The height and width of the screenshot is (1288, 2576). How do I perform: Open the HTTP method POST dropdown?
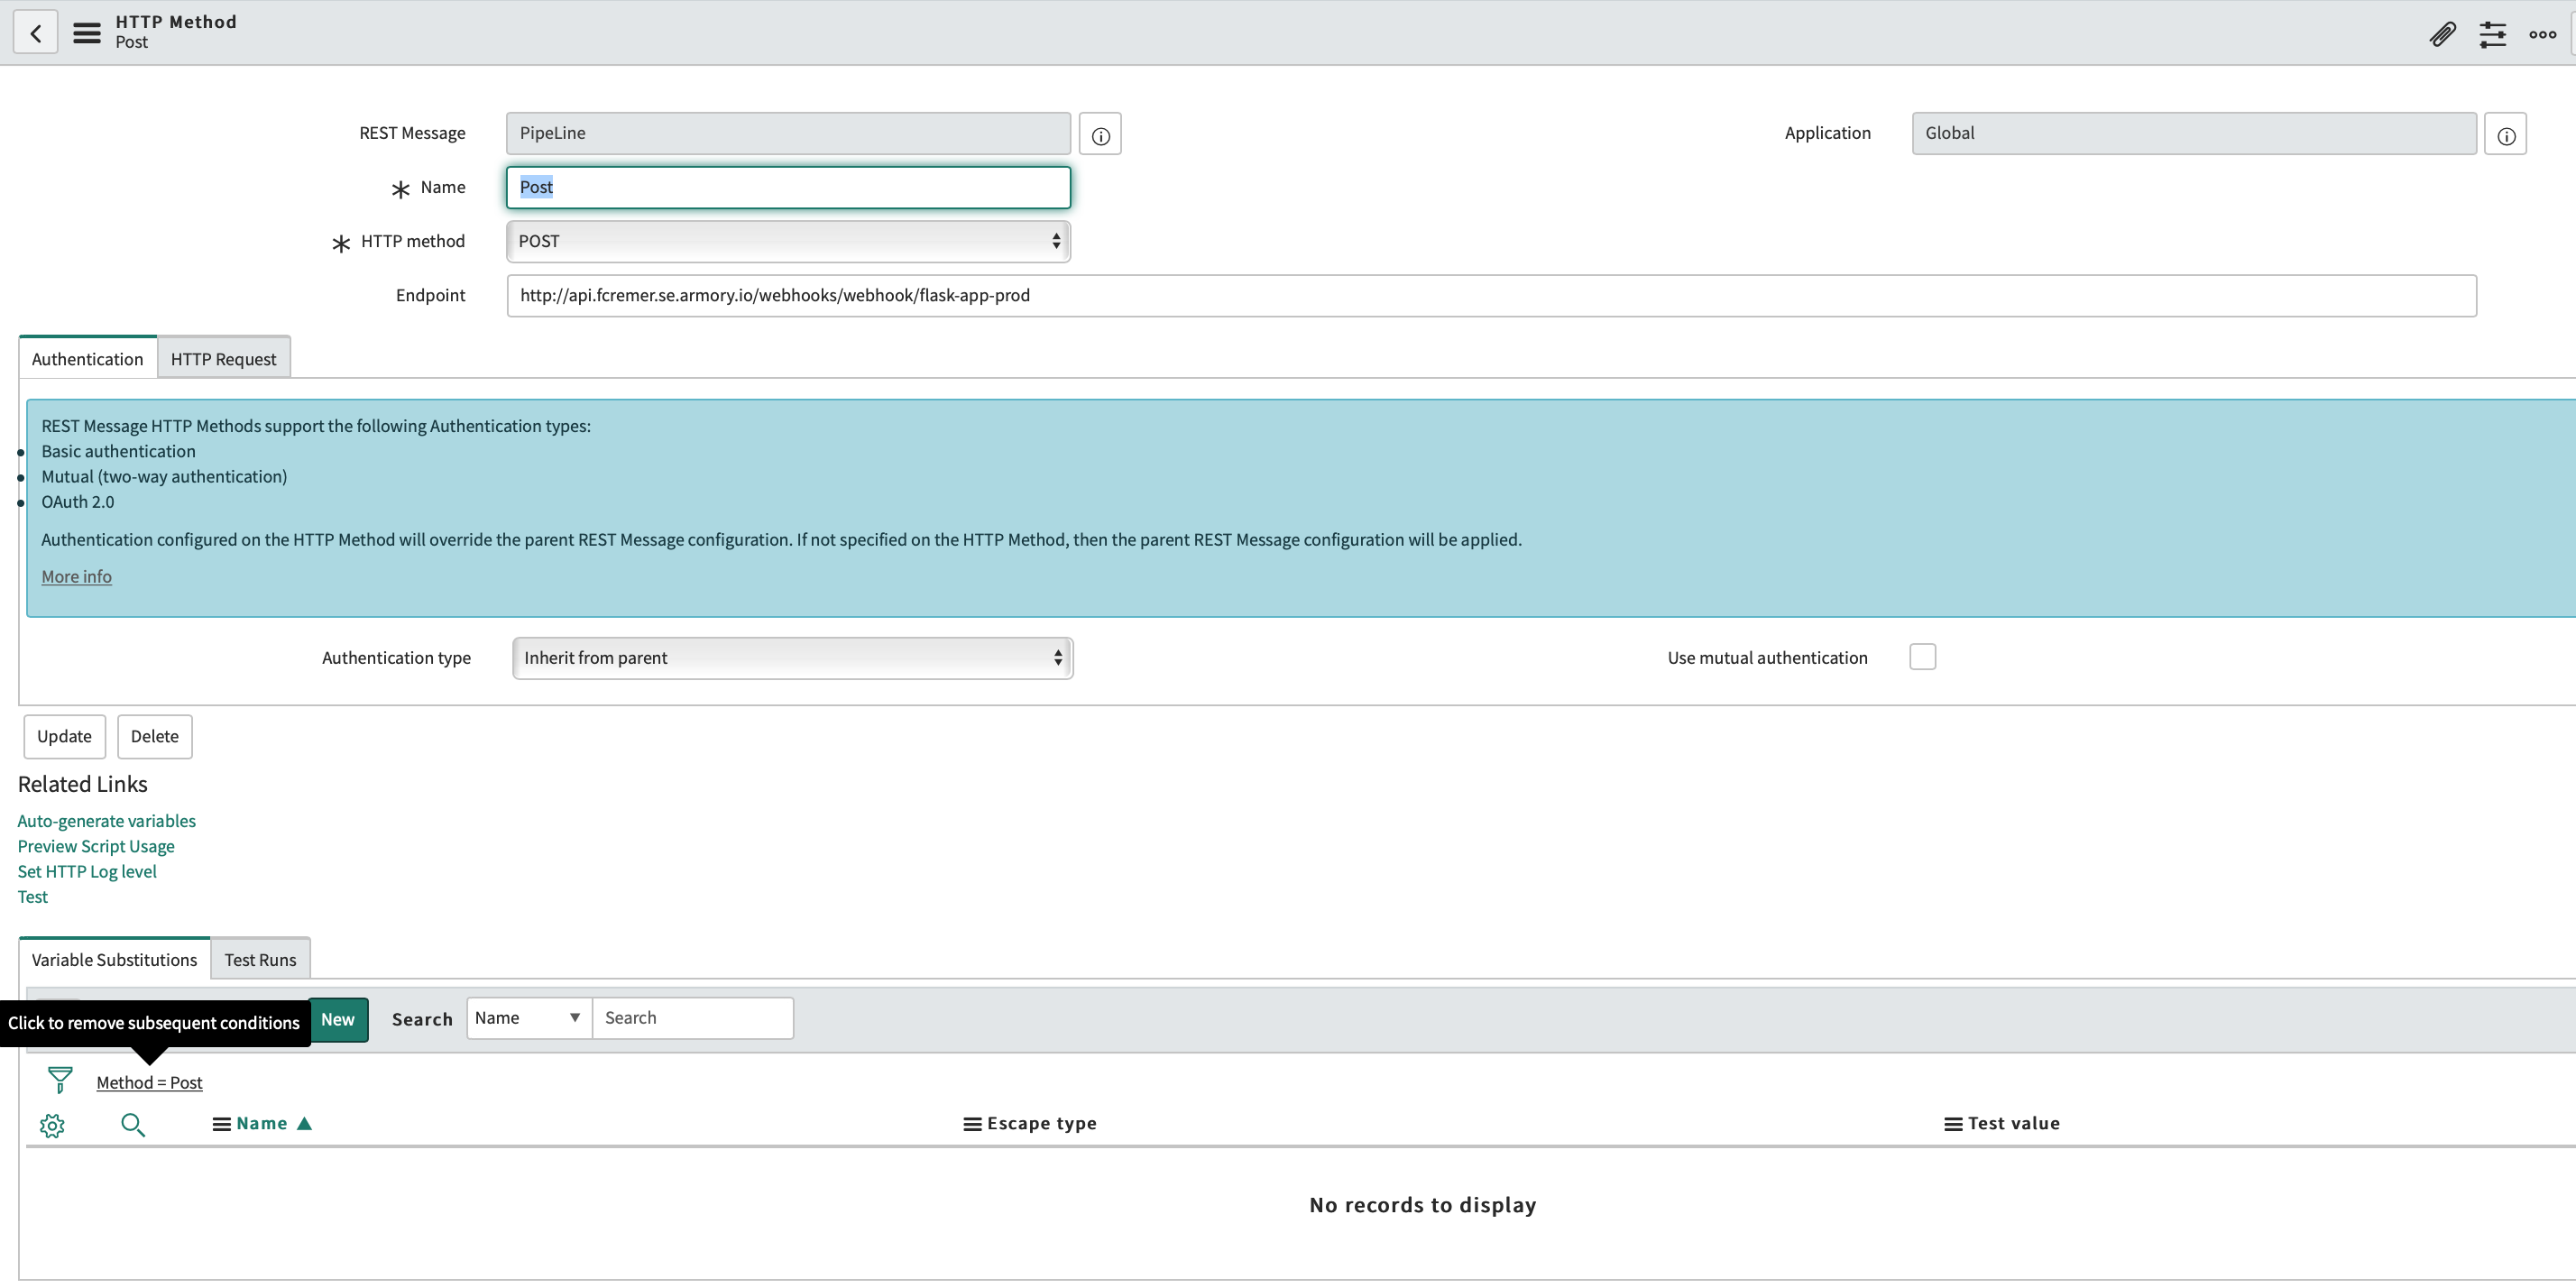point(788,241)
